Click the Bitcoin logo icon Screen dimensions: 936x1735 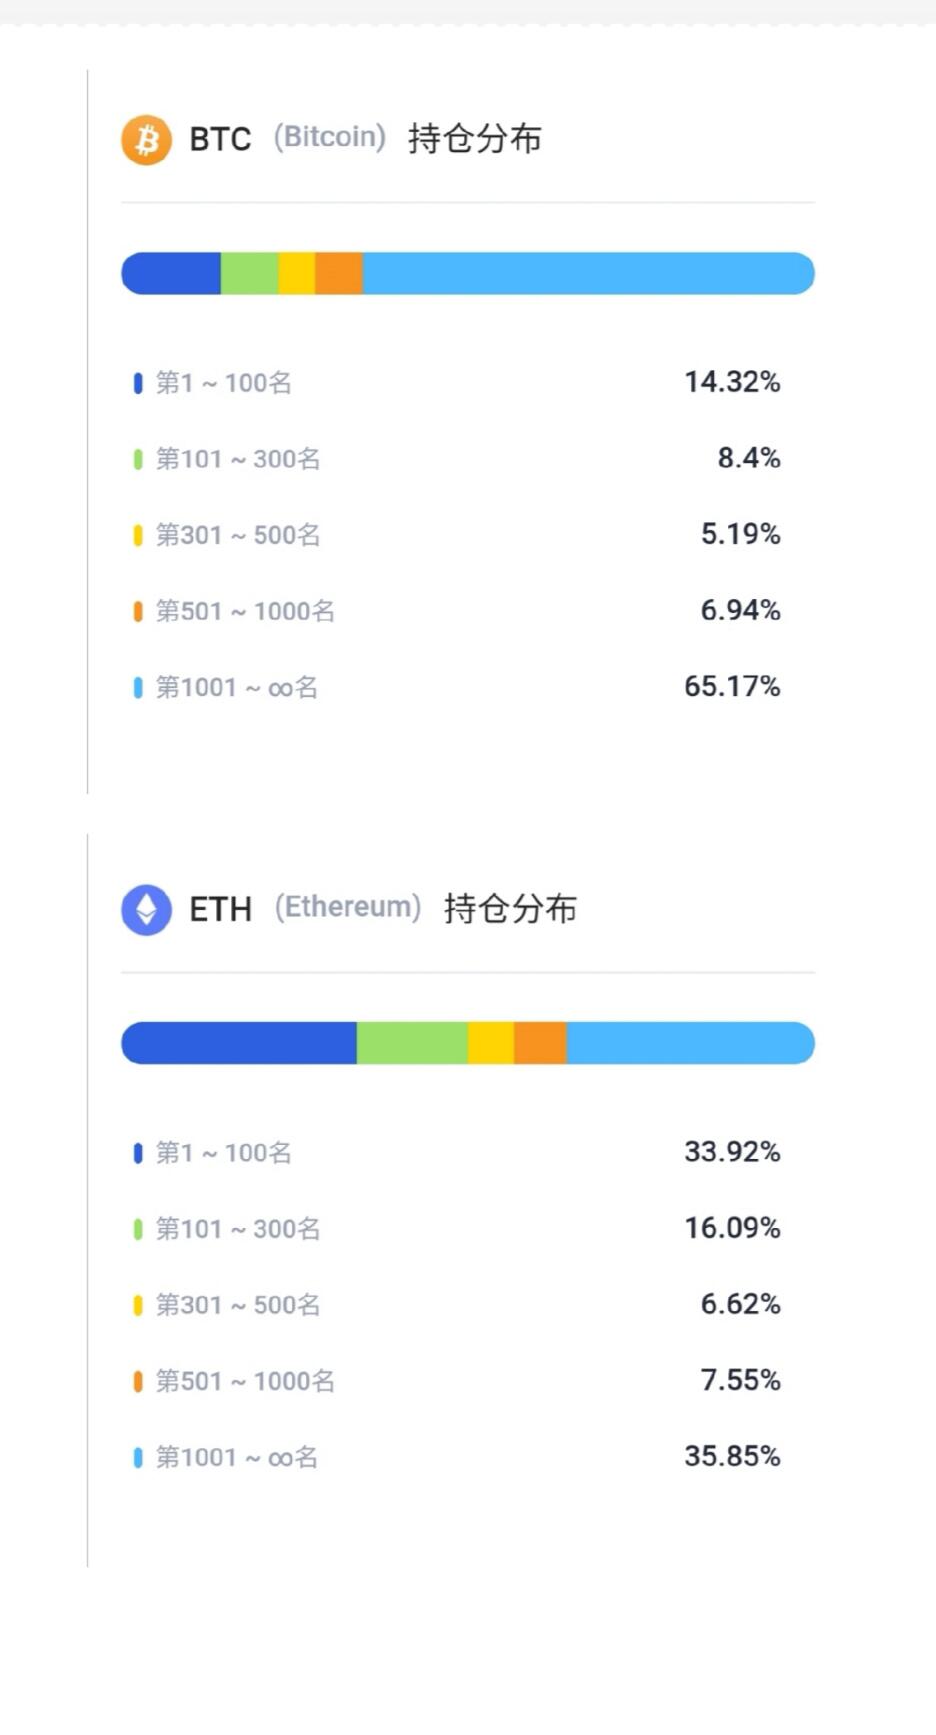pyautogui.click(x=145, y=141)
